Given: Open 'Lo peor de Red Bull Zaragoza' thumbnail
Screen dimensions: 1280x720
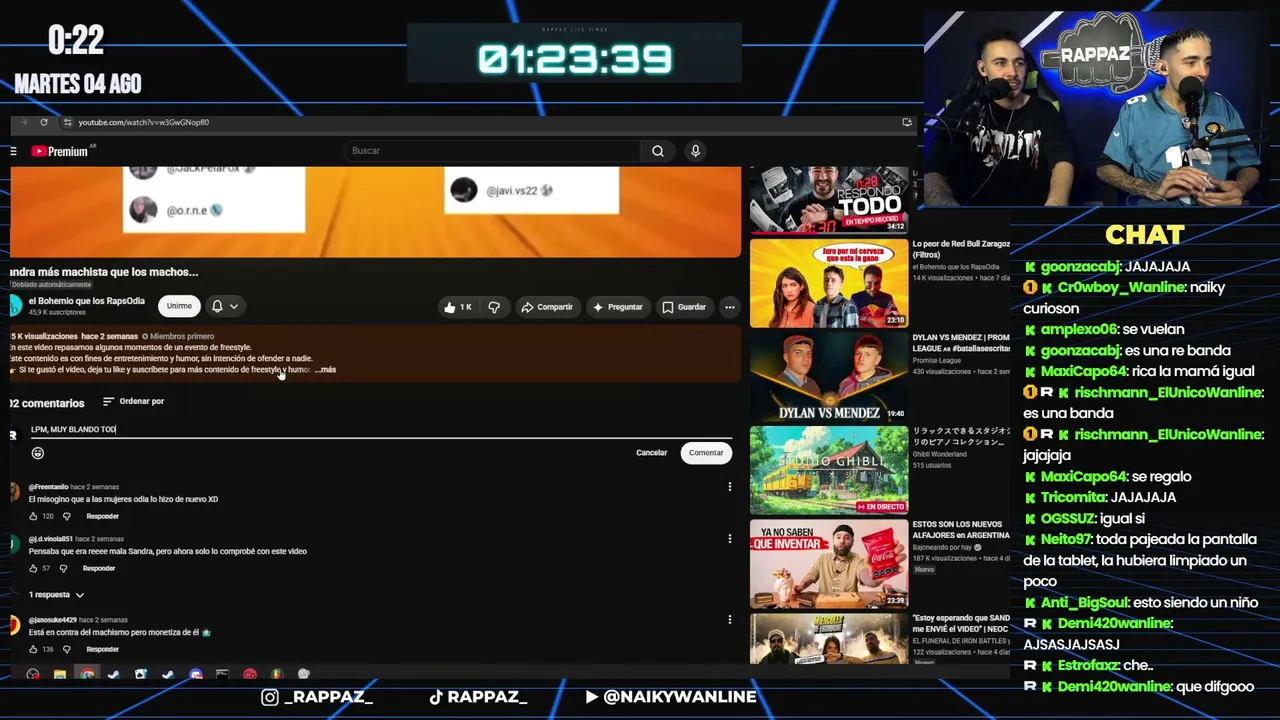Looking at the screenshot, I should 829,283.
